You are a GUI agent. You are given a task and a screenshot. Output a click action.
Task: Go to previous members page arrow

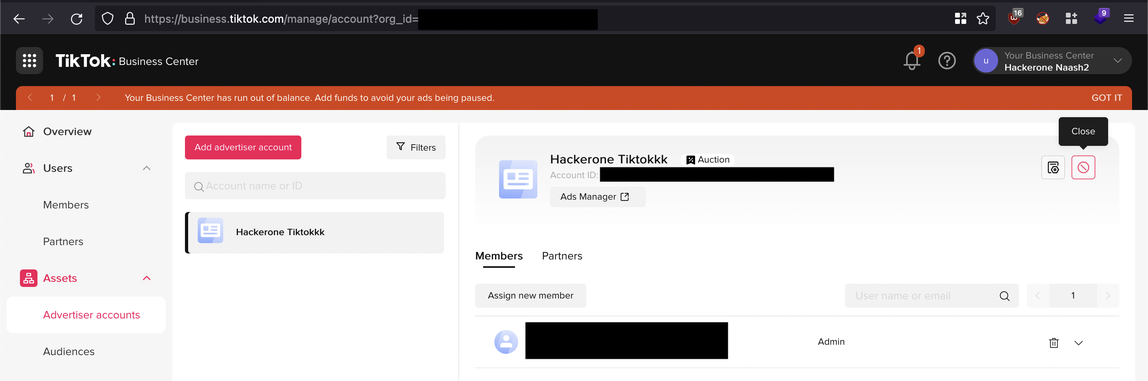pos(1038,296)
